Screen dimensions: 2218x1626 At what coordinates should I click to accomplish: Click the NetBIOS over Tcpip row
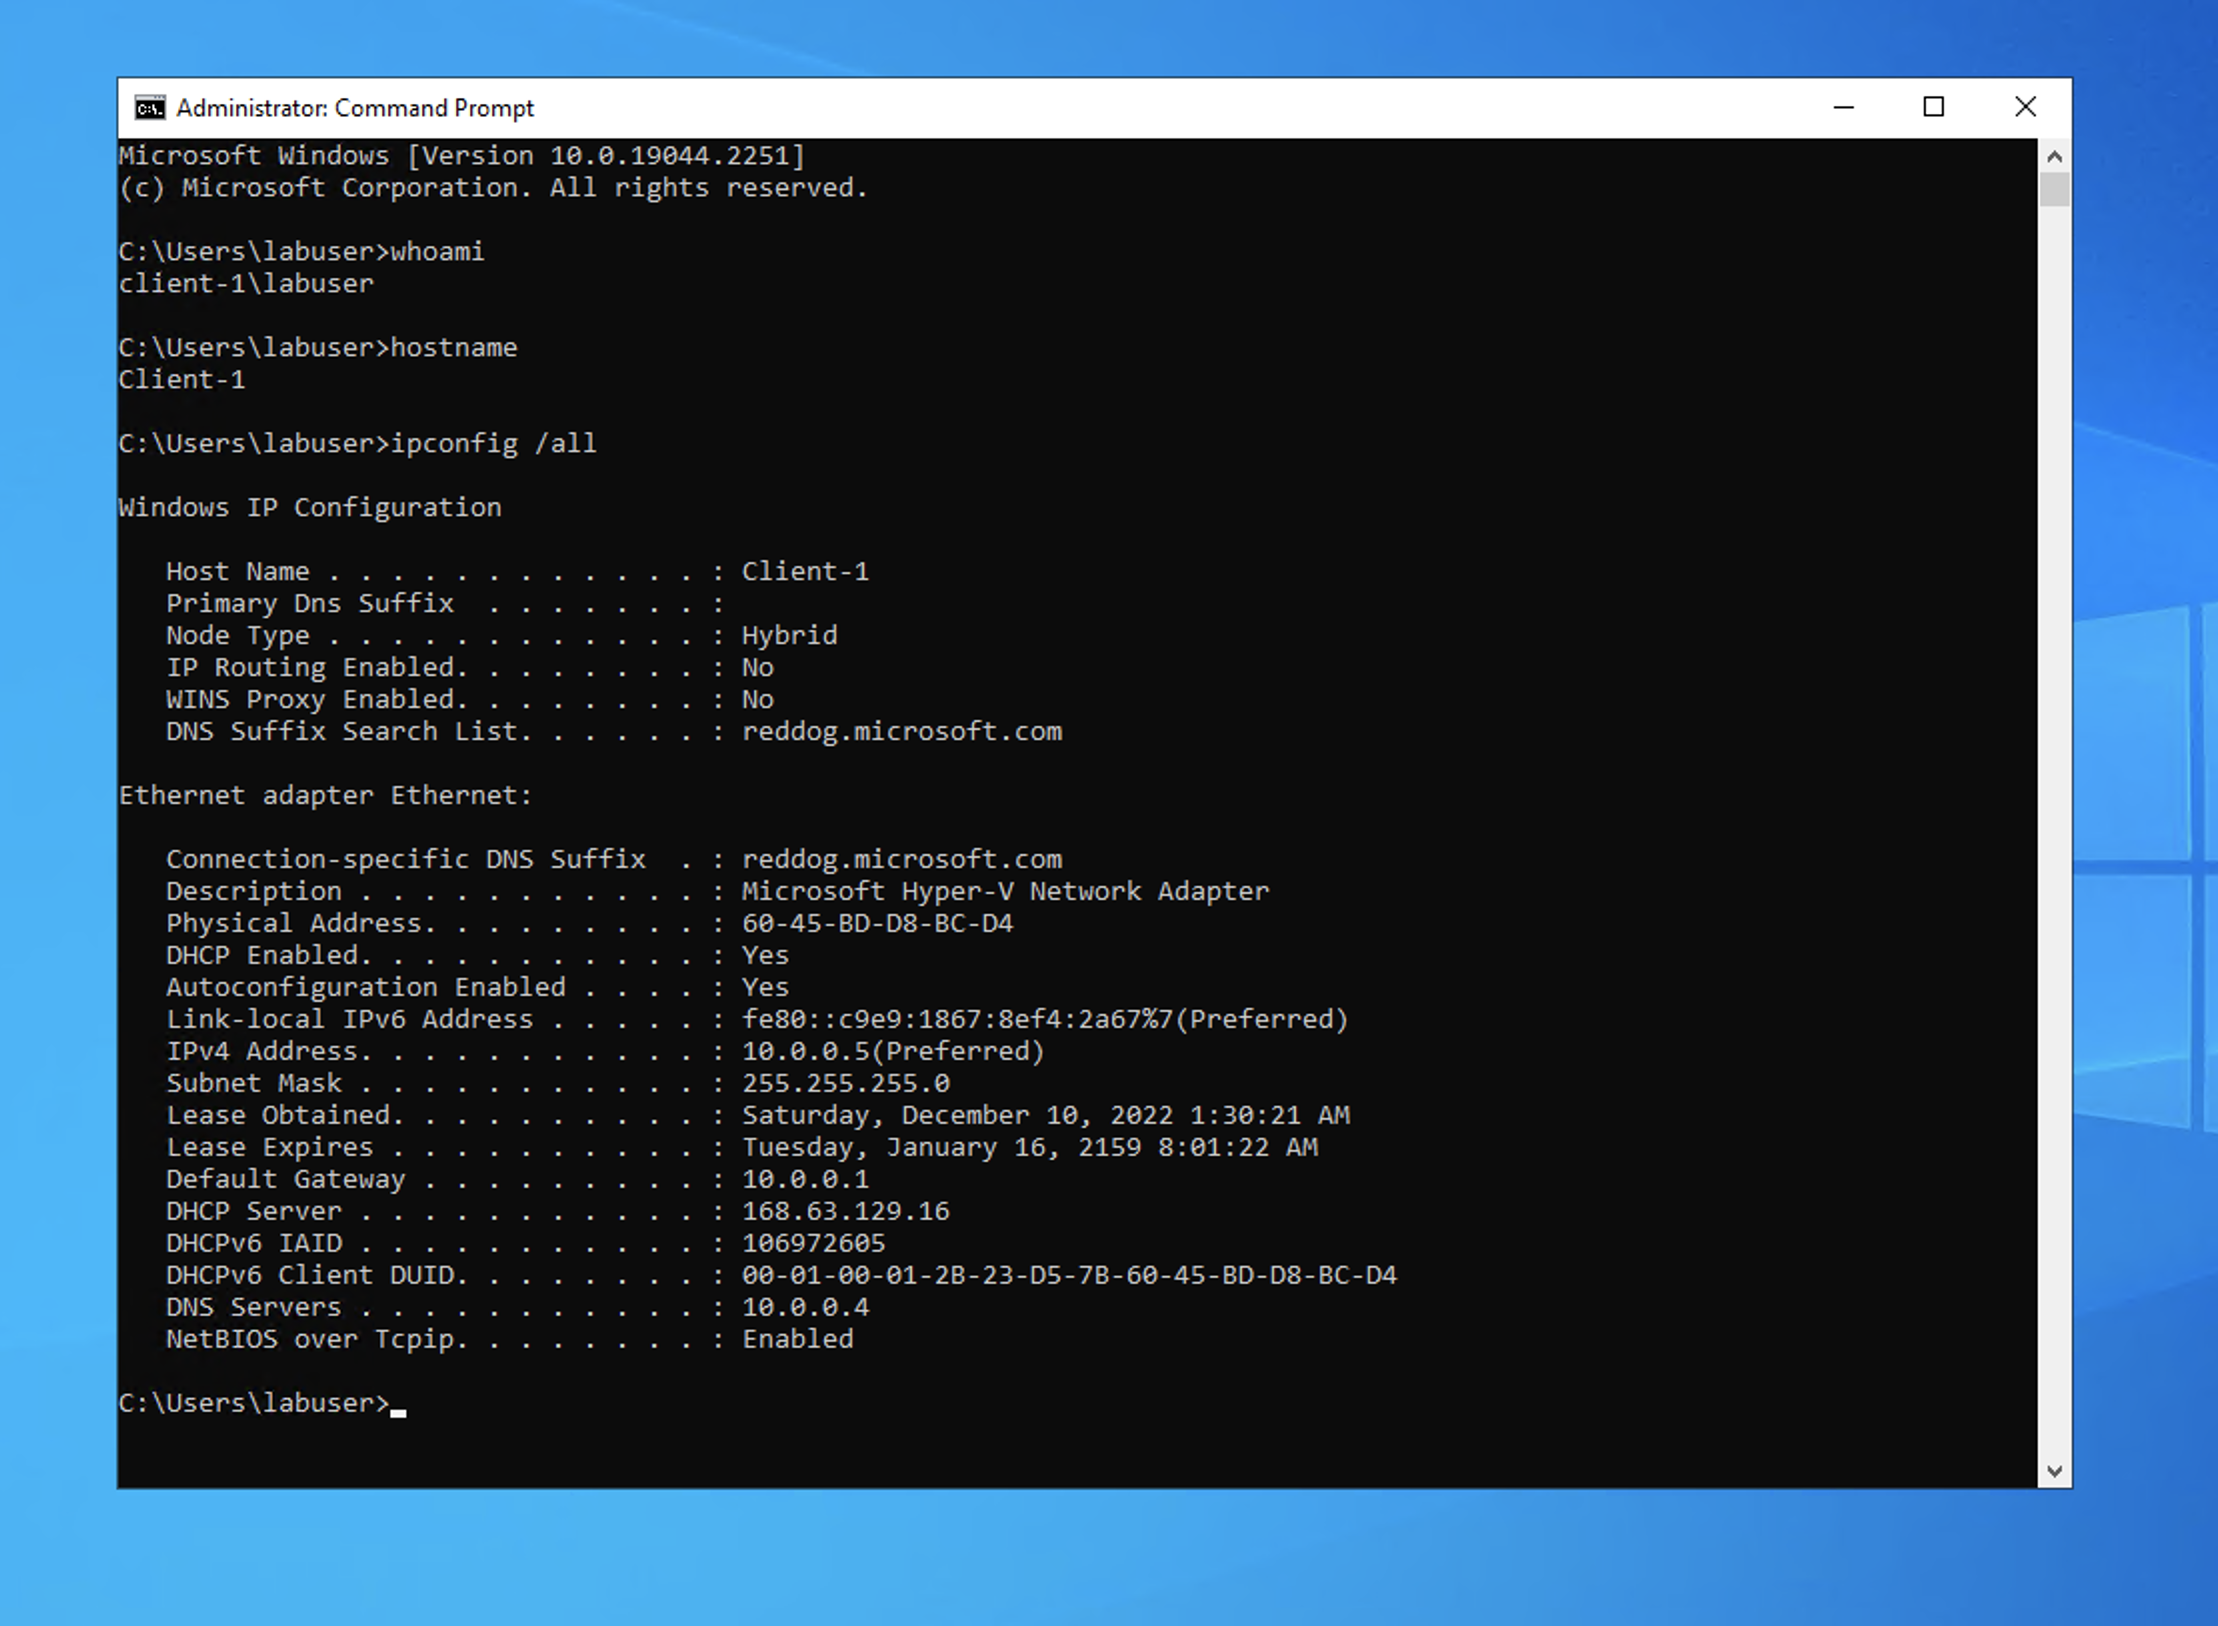pyautogui.click(x=510, y=1340)
